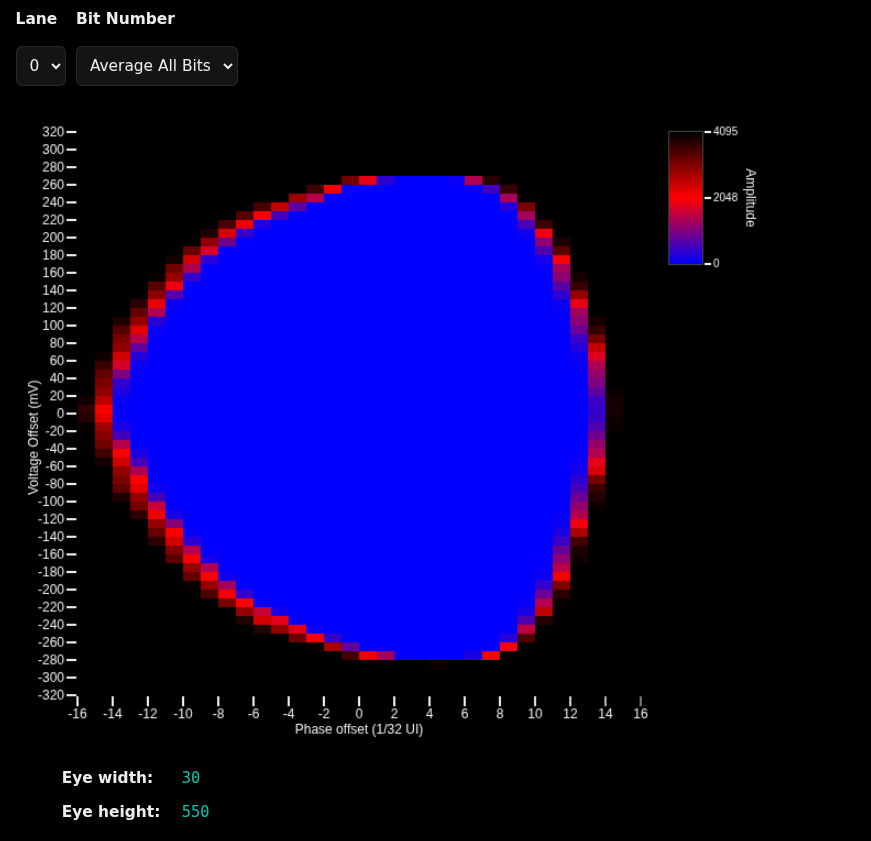
Task: Click the Eye width label
Action: point(107,777)
